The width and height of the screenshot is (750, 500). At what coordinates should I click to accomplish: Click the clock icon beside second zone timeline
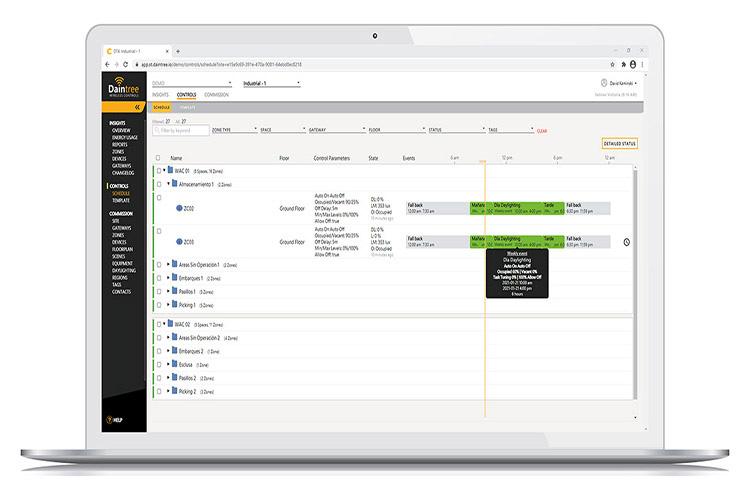[627, 243]
